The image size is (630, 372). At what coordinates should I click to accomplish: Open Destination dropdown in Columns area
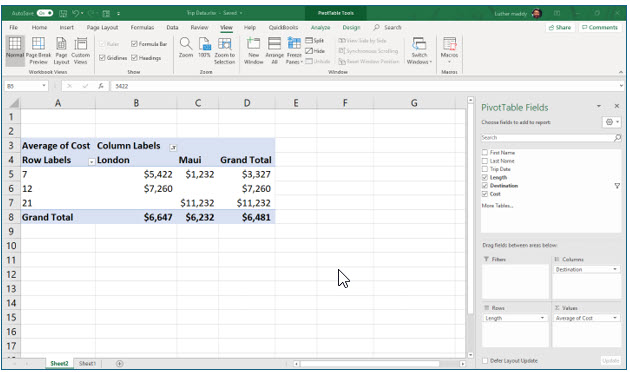[x=615, y=269]
